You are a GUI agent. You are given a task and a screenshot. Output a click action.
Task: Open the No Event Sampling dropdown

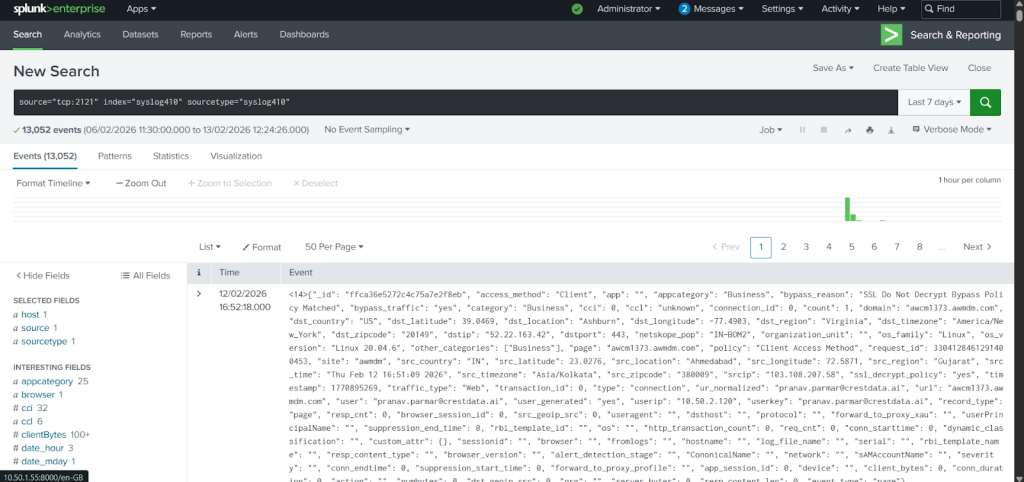point(367,129)
